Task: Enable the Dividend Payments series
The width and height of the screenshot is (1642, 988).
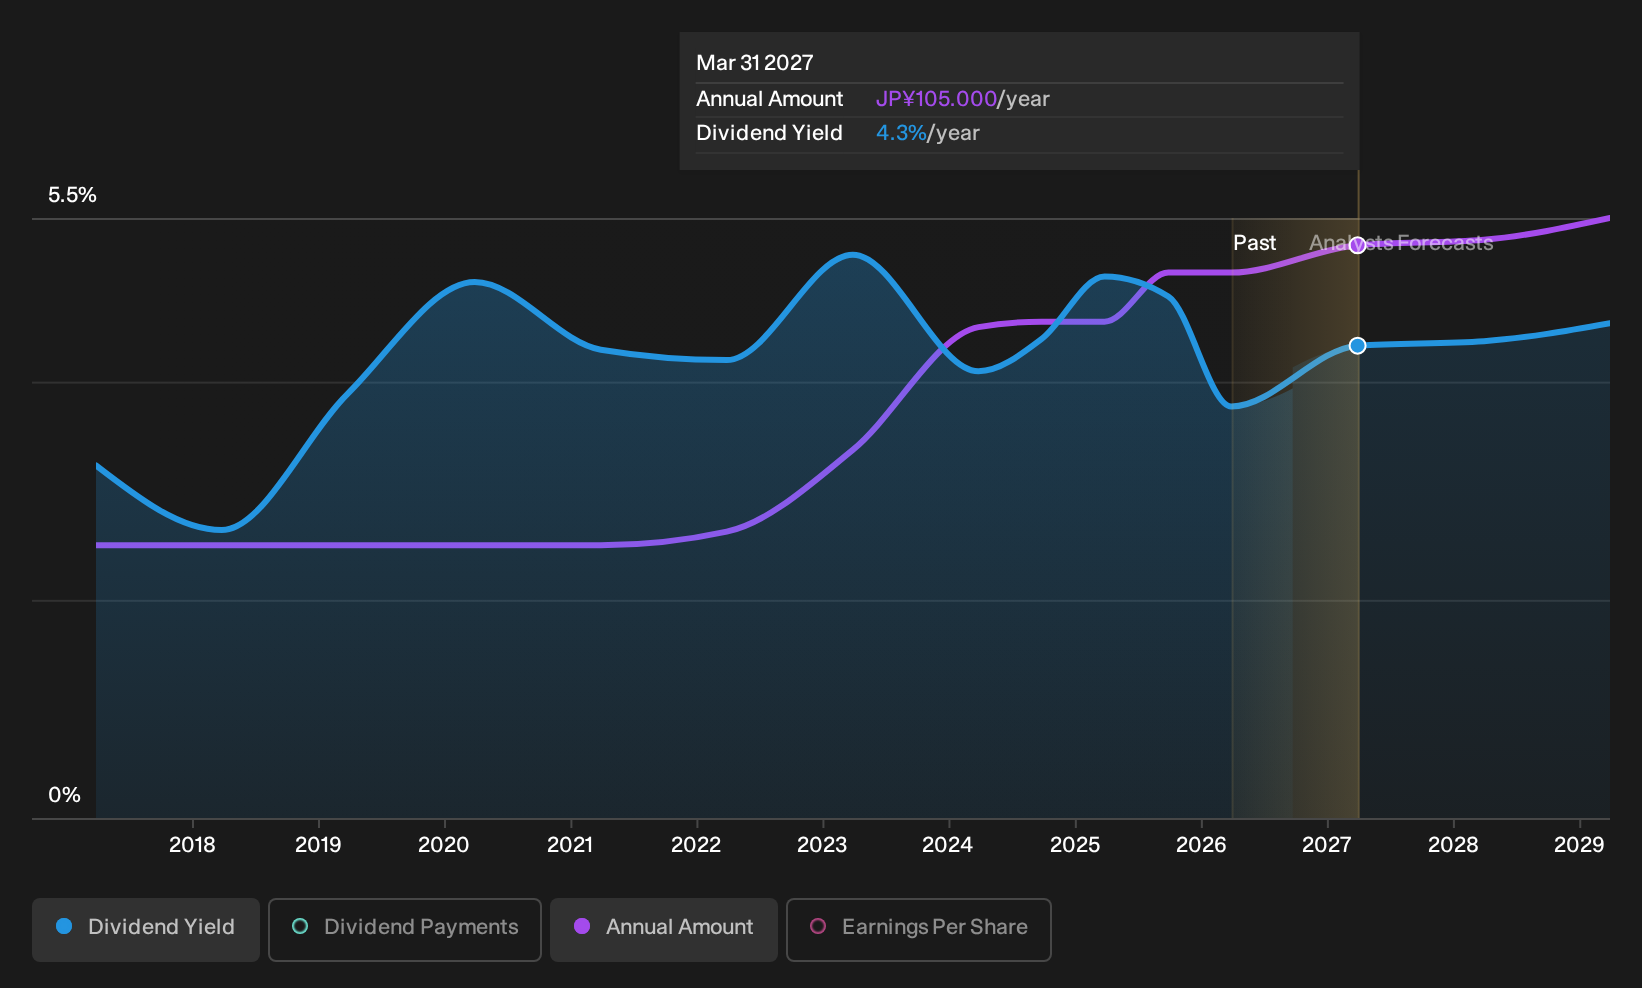Action: pos(405,929)
